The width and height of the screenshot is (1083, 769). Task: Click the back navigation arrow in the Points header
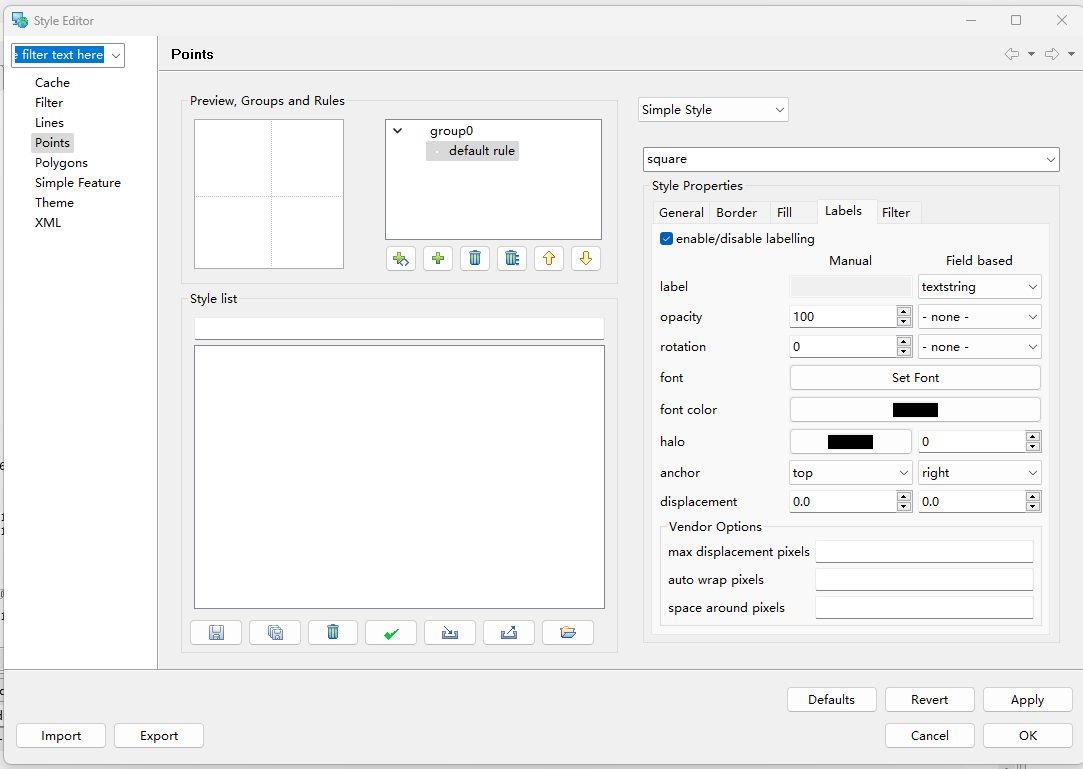[x=1012, y=54]
